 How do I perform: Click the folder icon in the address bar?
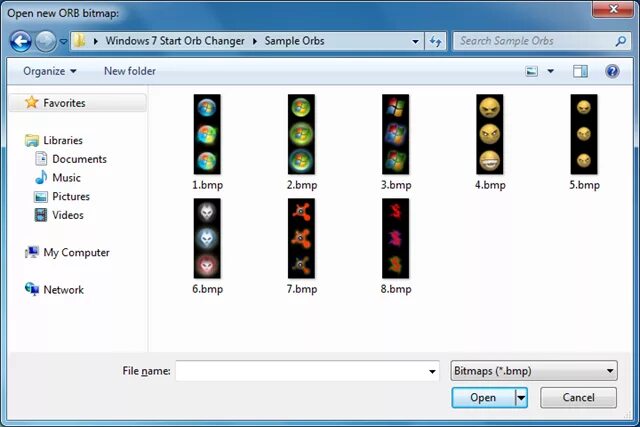(x=80, y=41)
